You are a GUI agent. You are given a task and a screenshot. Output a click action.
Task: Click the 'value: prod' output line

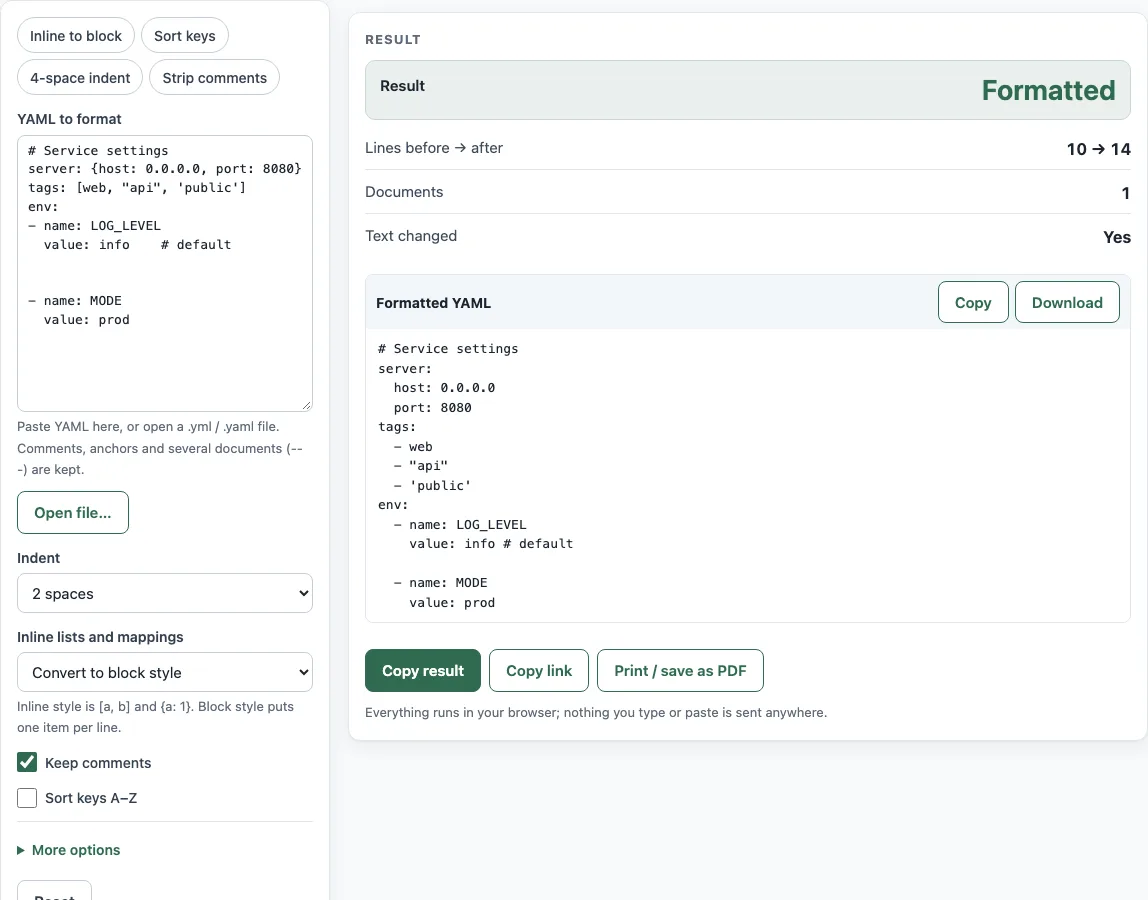[x=452, y=603]
